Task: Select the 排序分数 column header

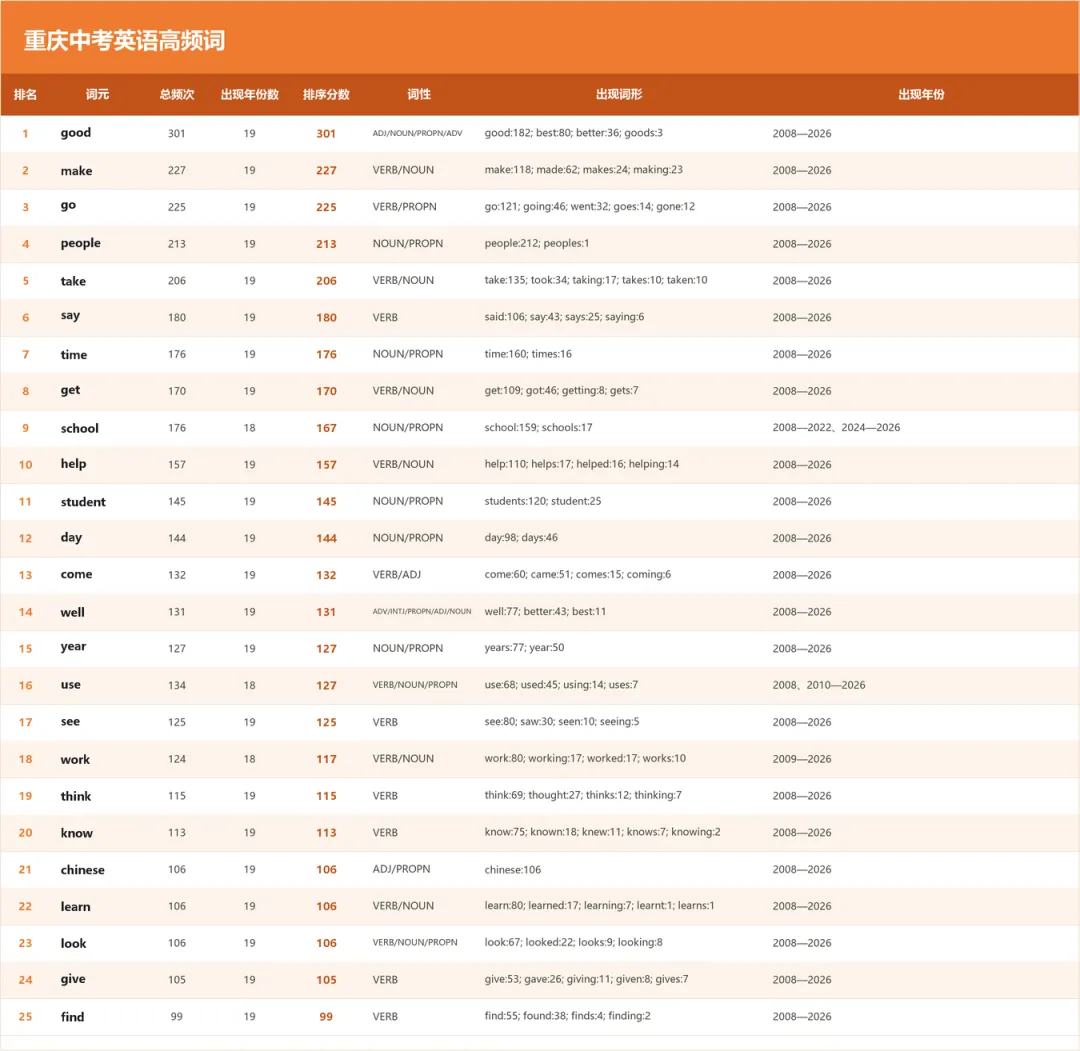Action: (326, 94)
